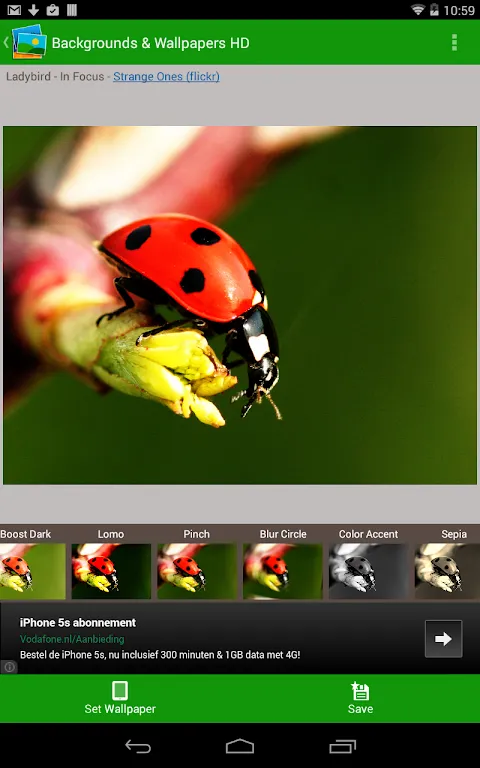The image size is (480, 768).
Task: Tap the Android back navigation button
Action: pyautogui.click(x=138, y=746)
